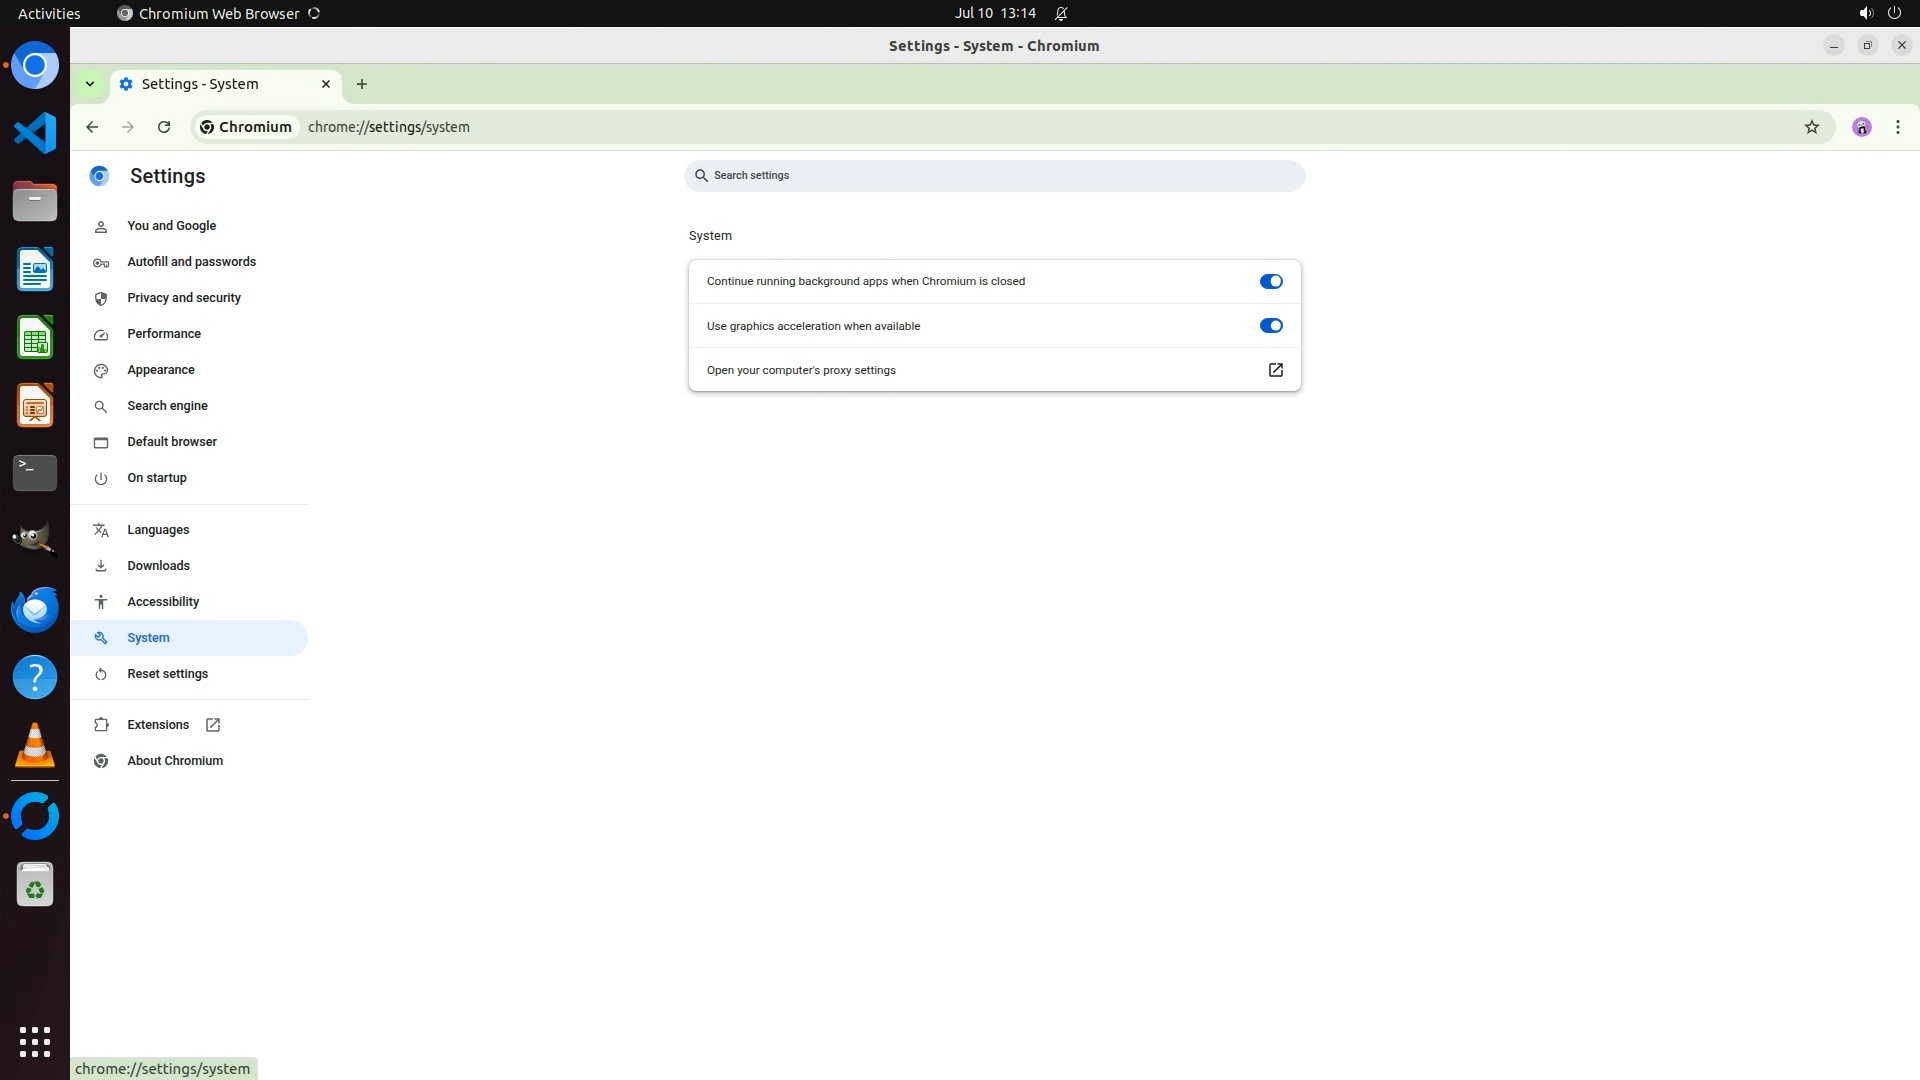The image size is (1920, 1080).
Task: Bookmark this page with the star icon
Action: tap(1811, 127)
